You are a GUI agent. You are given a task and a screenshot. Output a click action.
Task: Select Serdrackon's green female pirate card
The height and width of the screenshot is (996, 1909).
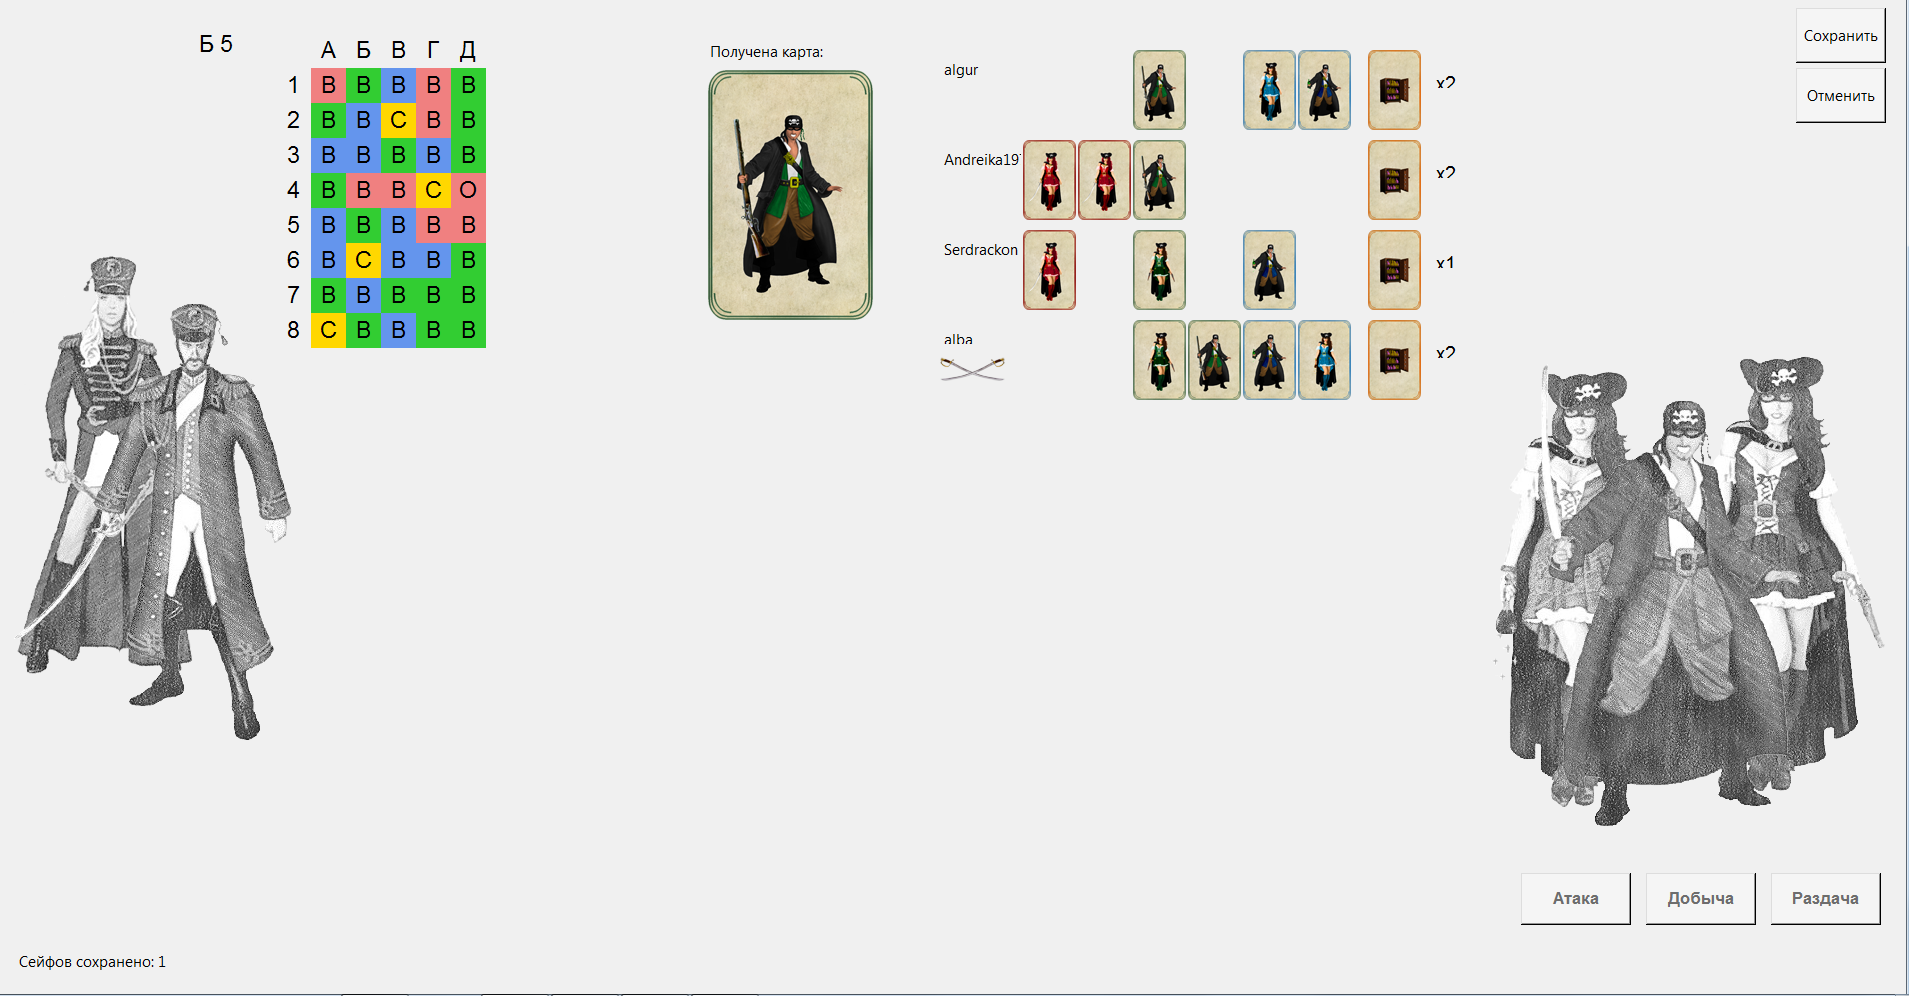coord(1159,270)
